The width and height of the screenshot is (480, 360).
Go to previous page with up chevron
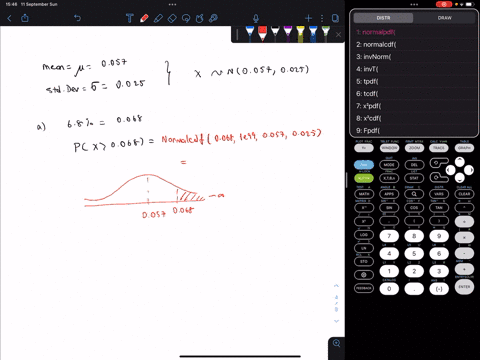336,286
